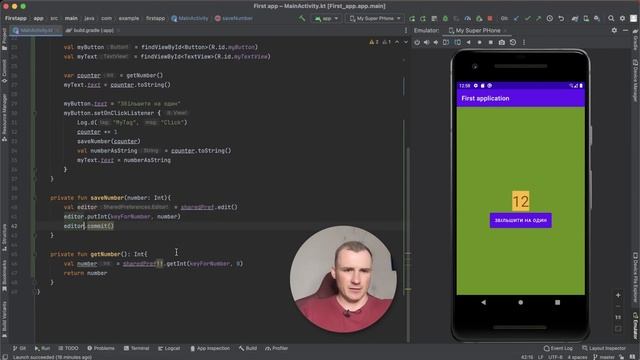640x360 pixels.
Task: Click emulator snapshots clock icon
Action: click(513, 42)
